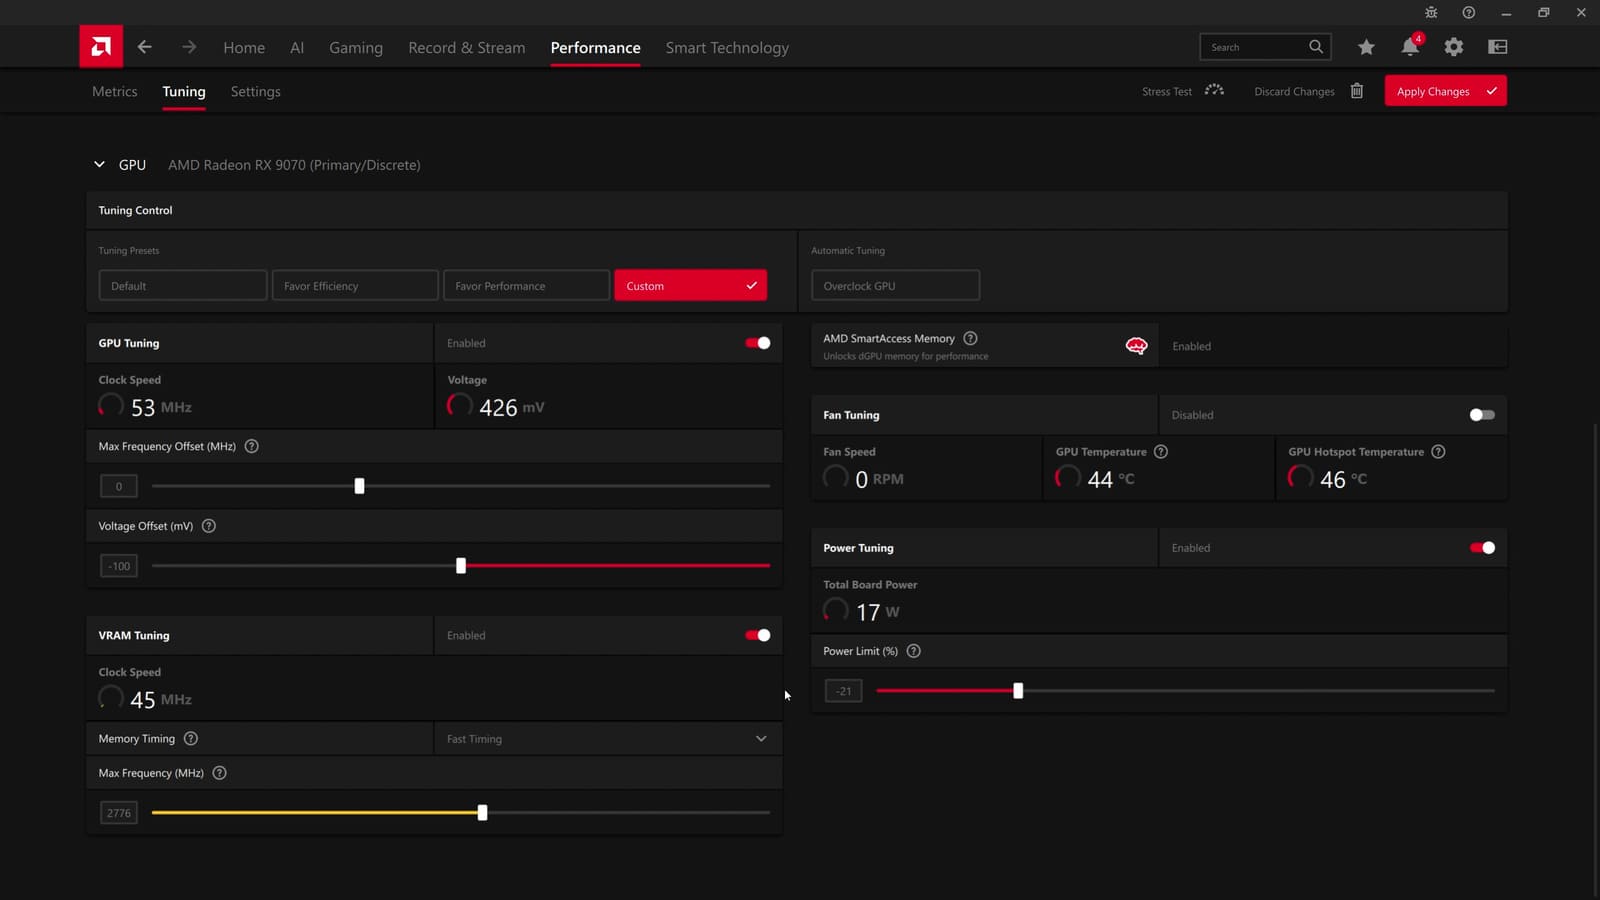Click Max Frequency Offset value box

point(119,486)
